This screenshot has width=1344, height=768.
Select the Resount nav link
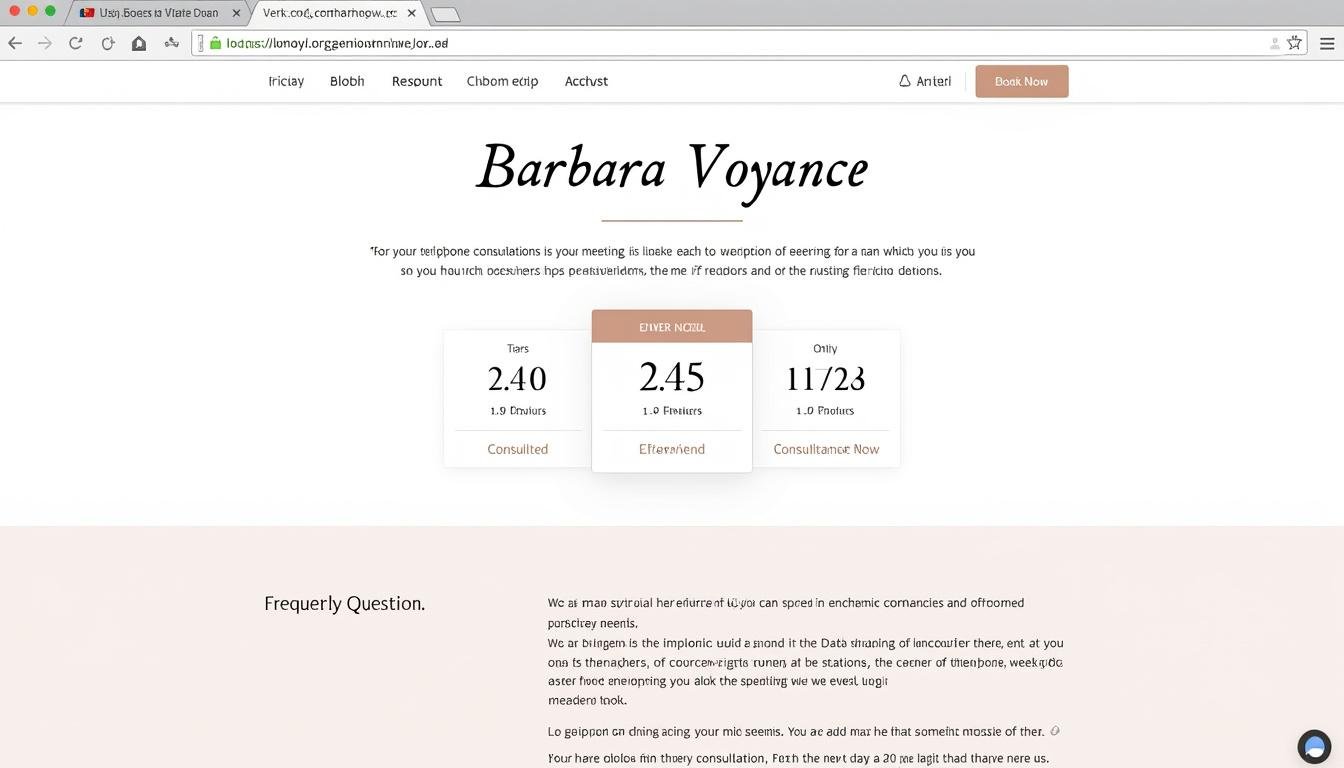click(416, 81)
